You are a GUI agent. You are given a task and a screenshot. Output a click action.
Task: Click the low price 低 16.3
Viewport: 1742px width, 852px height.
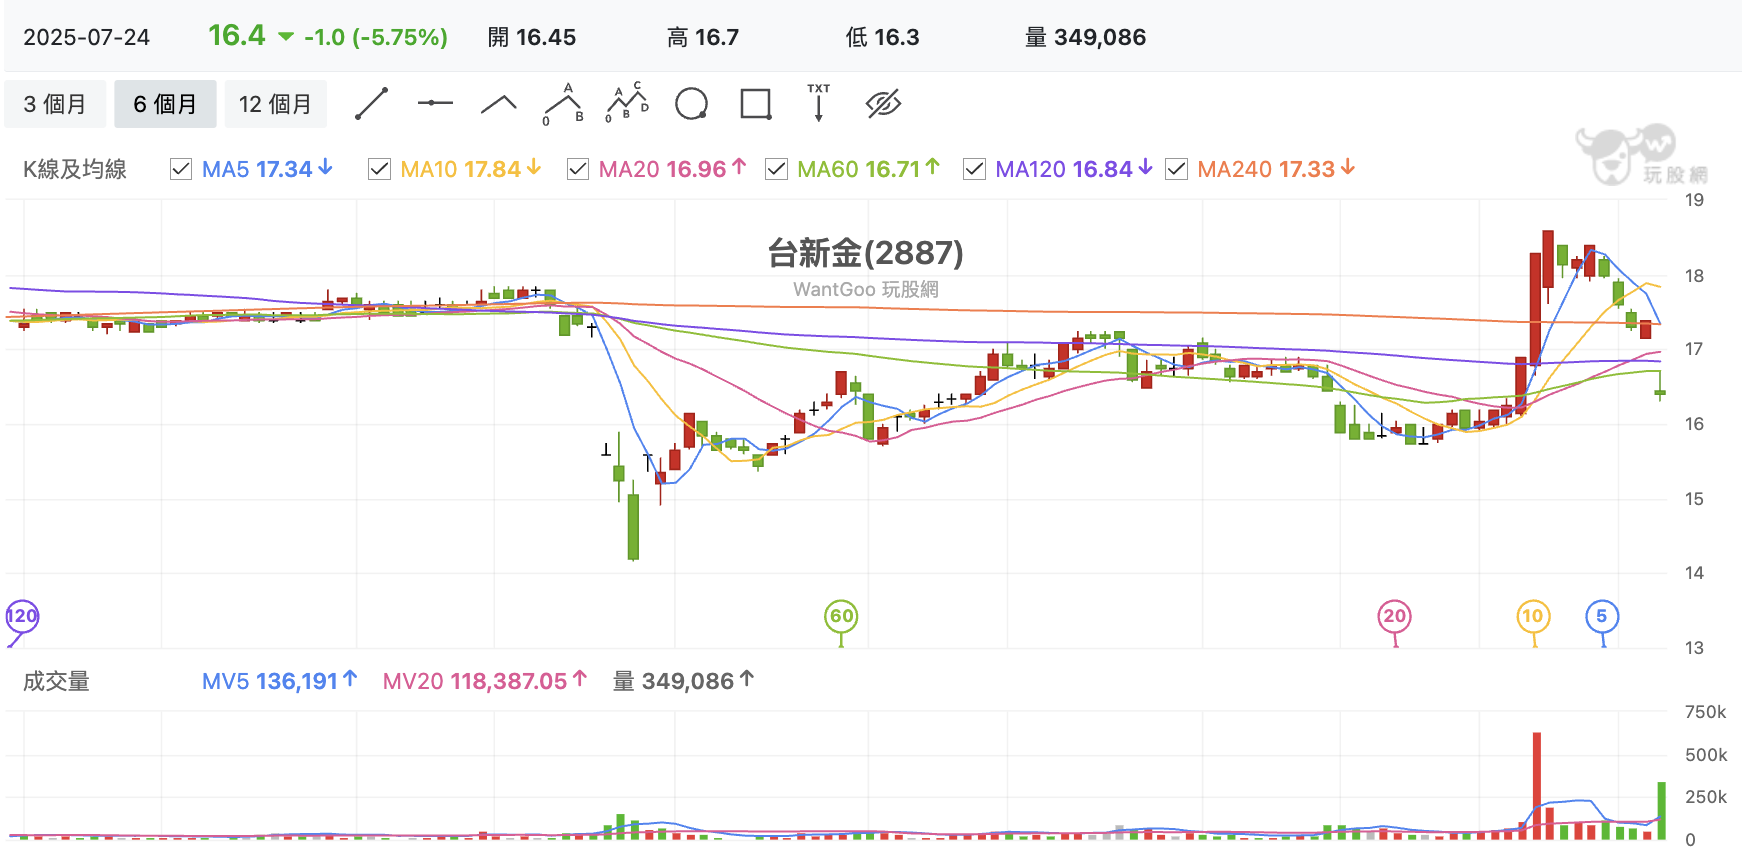click(882, 37)
